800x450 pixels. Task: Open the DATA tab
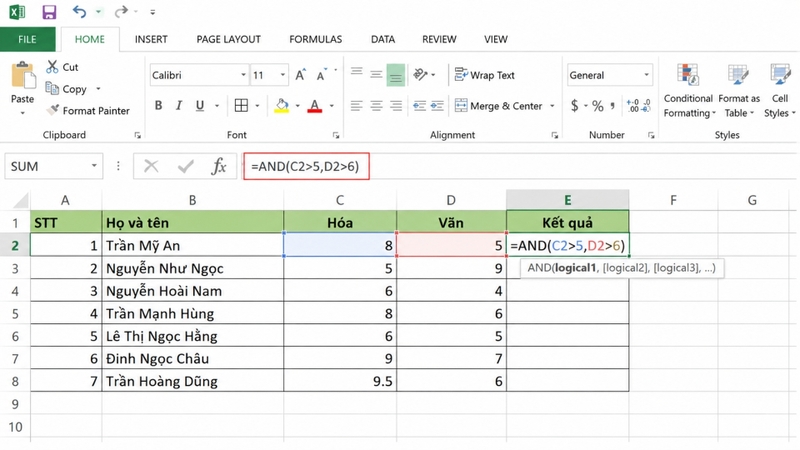[383, 39]
